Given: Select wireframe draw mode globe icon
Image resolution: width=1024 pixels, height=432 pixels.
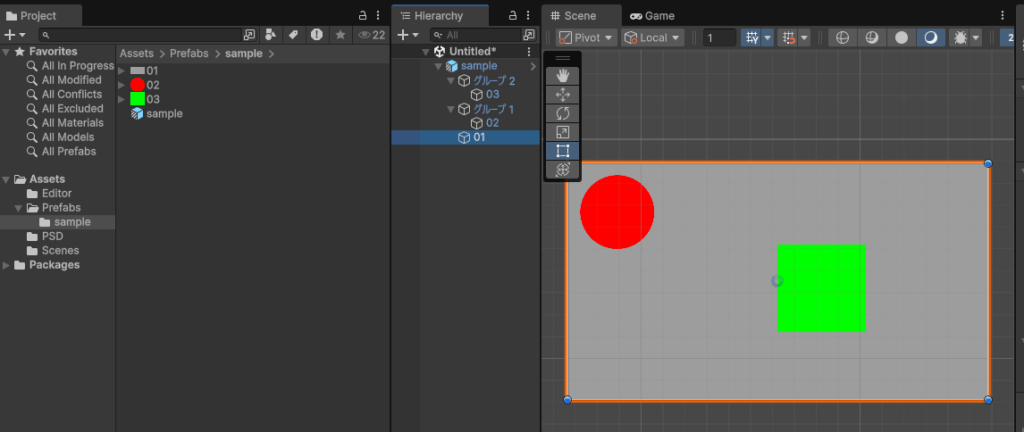Looking at the screenshot, I should point(842,38).
